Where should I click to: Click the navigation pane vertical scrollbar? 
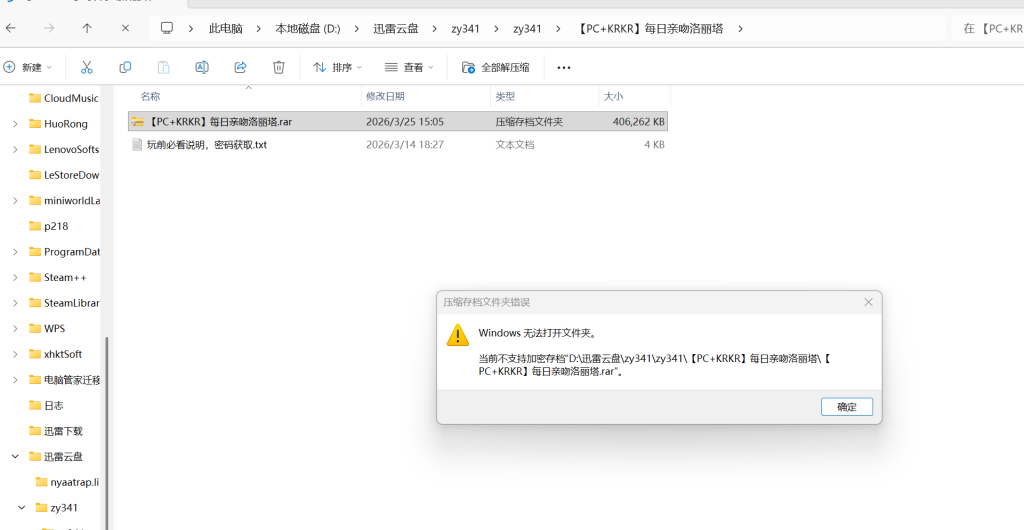click(x=106, y=431)
